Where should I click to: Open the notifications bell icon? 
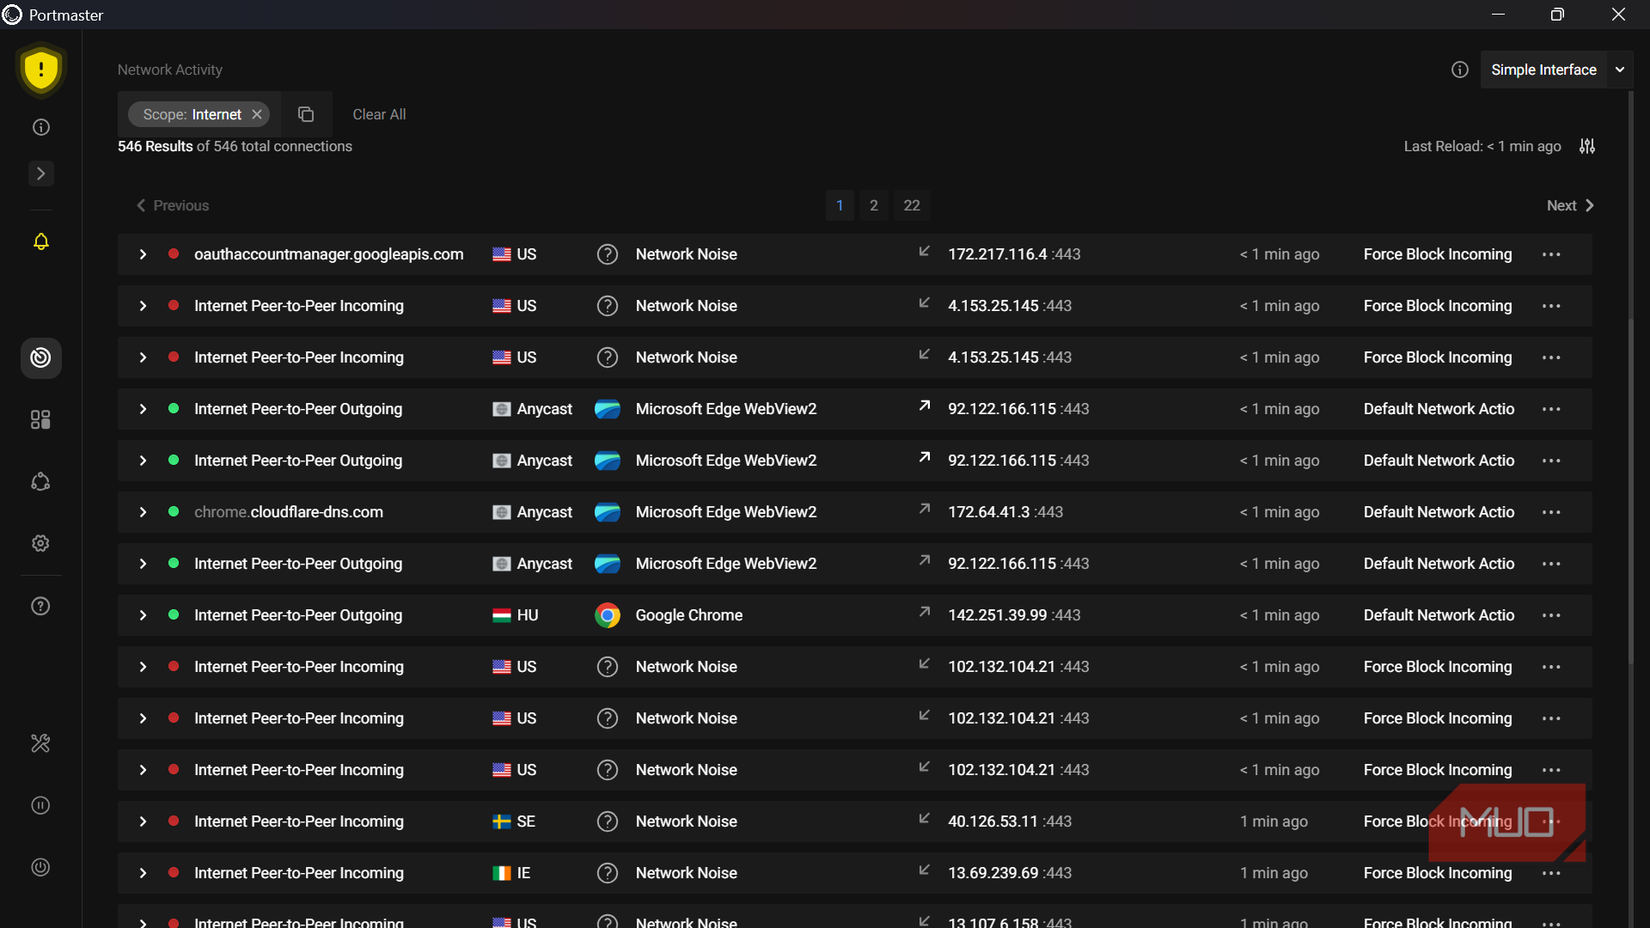[x=41, y=242]
